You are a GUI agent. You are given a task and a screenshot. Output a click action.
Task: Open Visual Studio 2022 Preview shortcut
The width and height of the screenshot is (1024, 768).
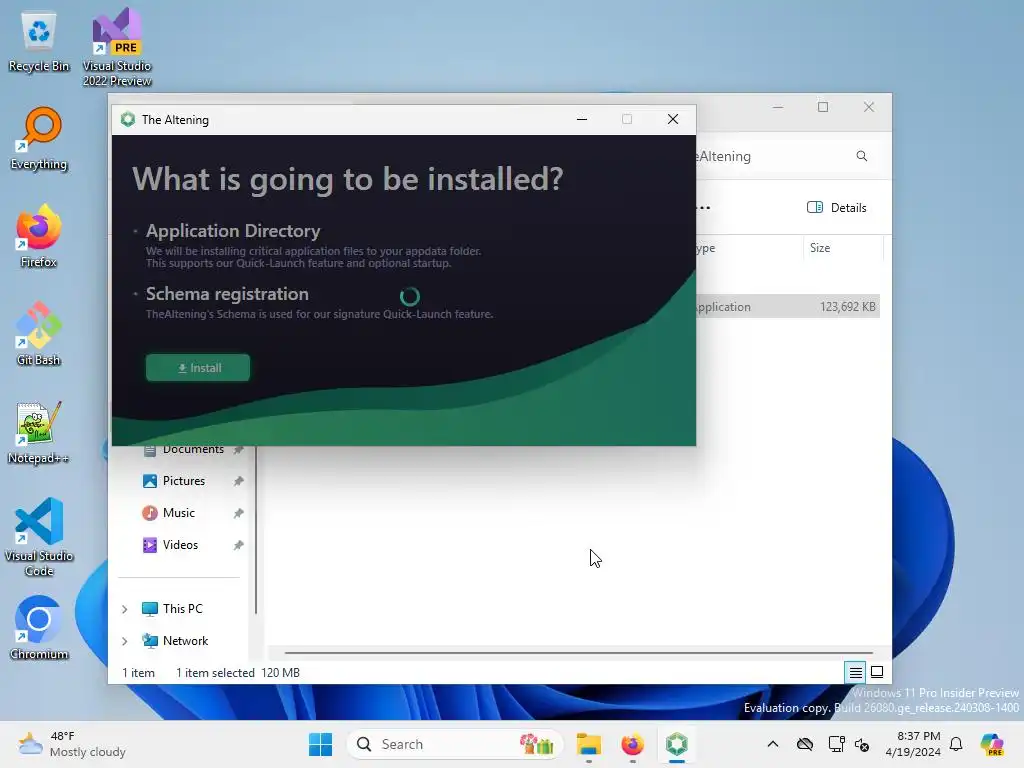[117, 48]
